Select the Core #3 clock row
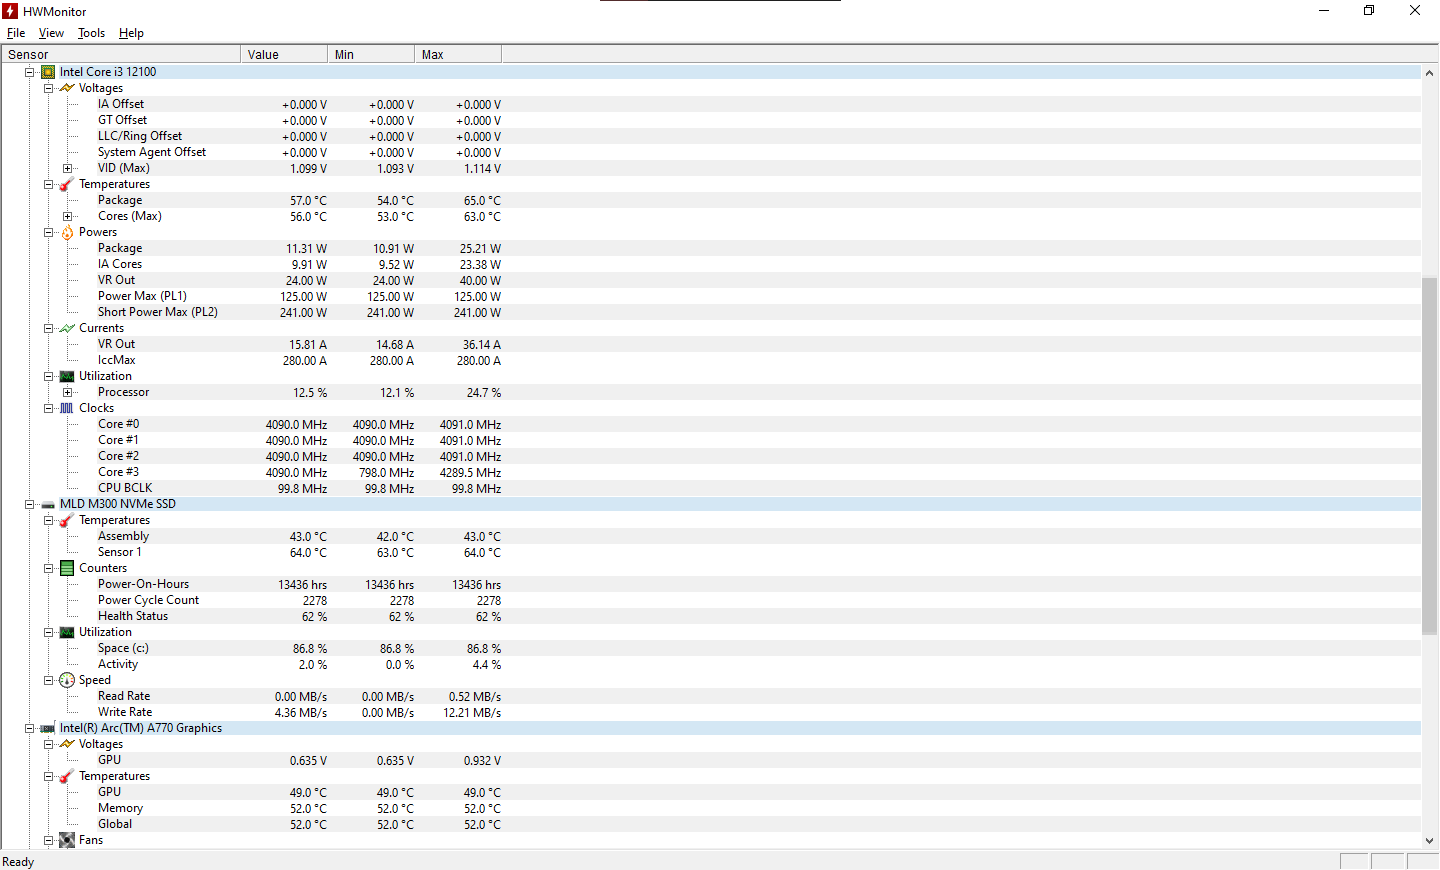 [711, 472]
